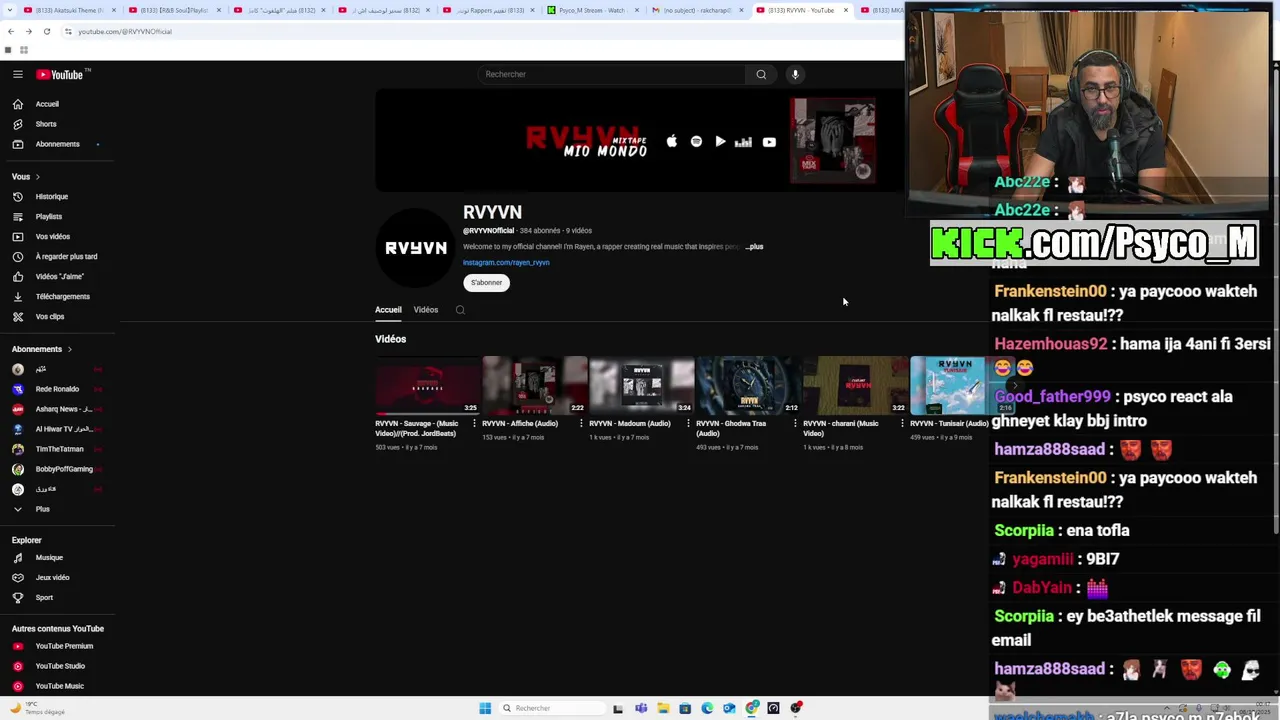Open Vidéos "J'aime" list
1280x720 pixels.
[58, 277]
